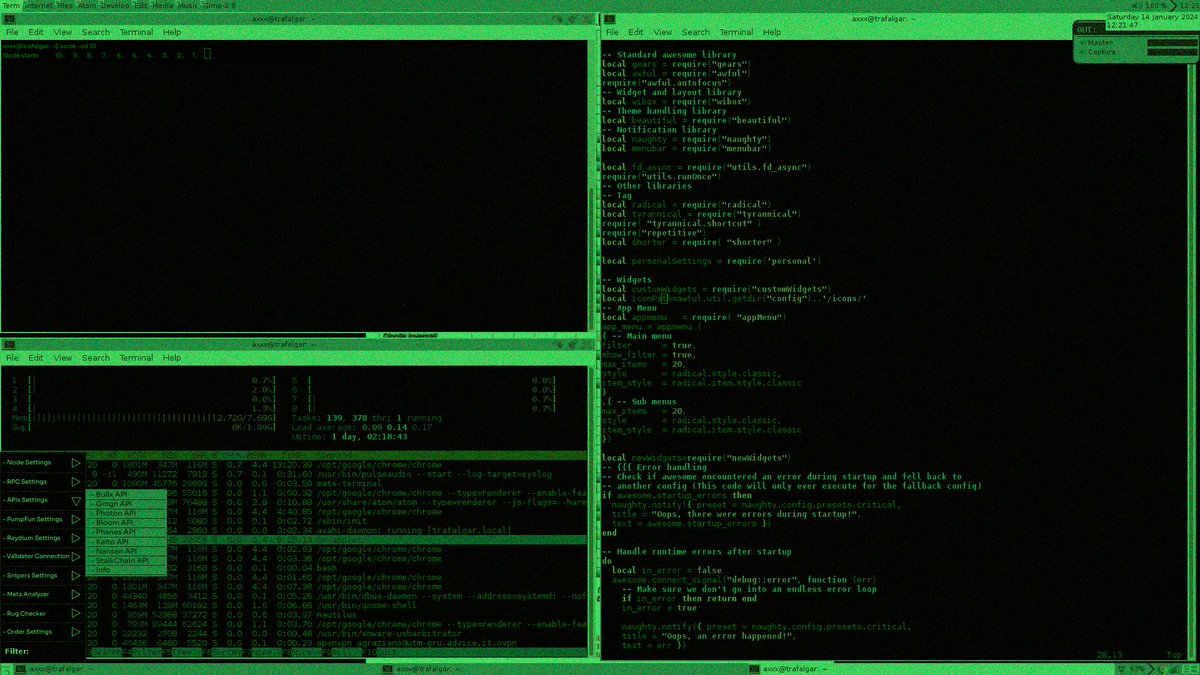Image resolution: width=1200 pixels, height=675 pixels.
Task: Click the Node Settings label
Action: pos(28,463)
